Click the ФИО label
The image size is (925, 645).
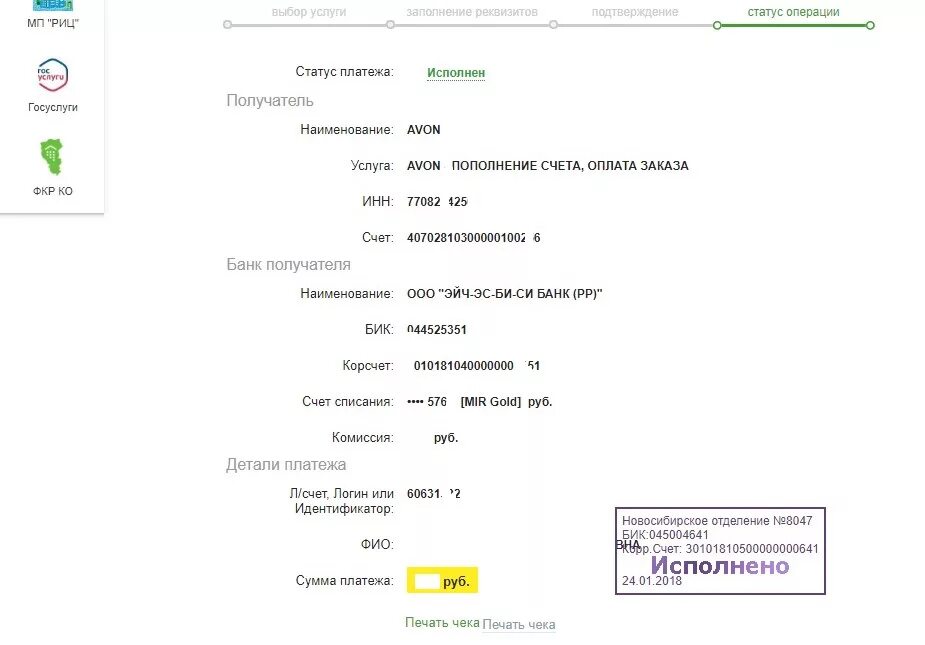pyautogui.click(x=377, y=545)
